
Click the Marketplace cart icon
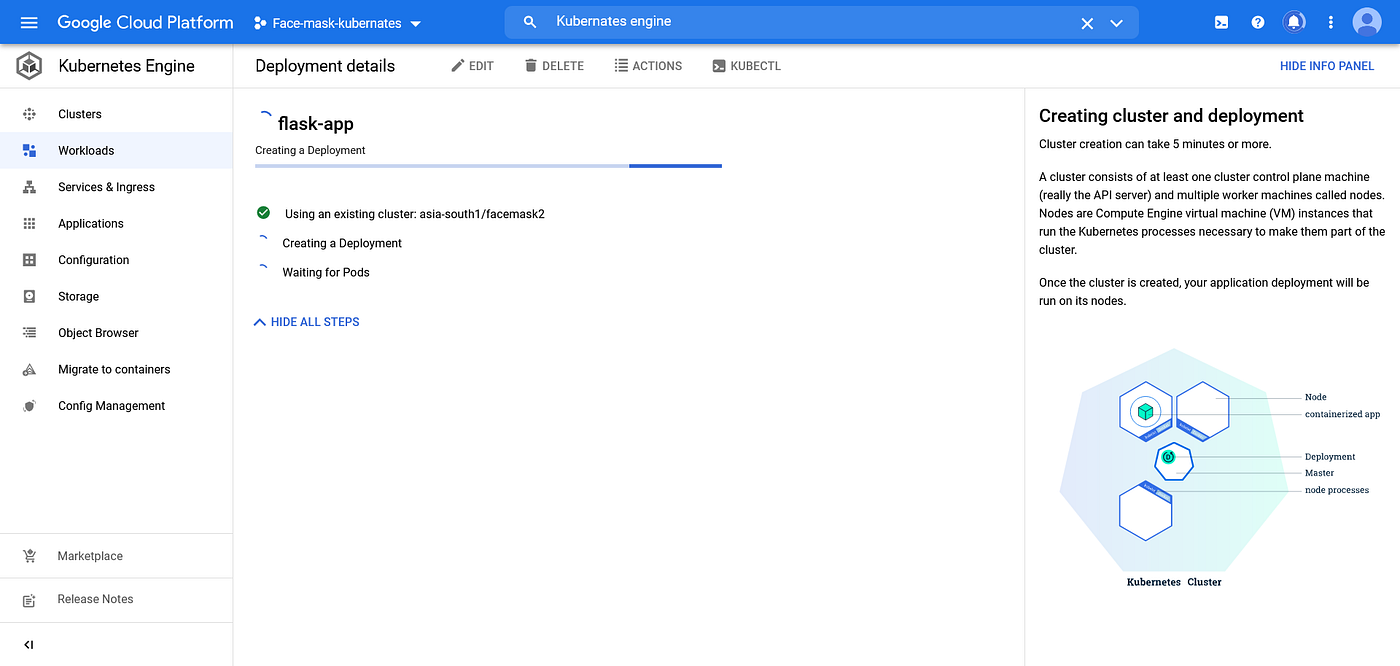tap(29, 556)
